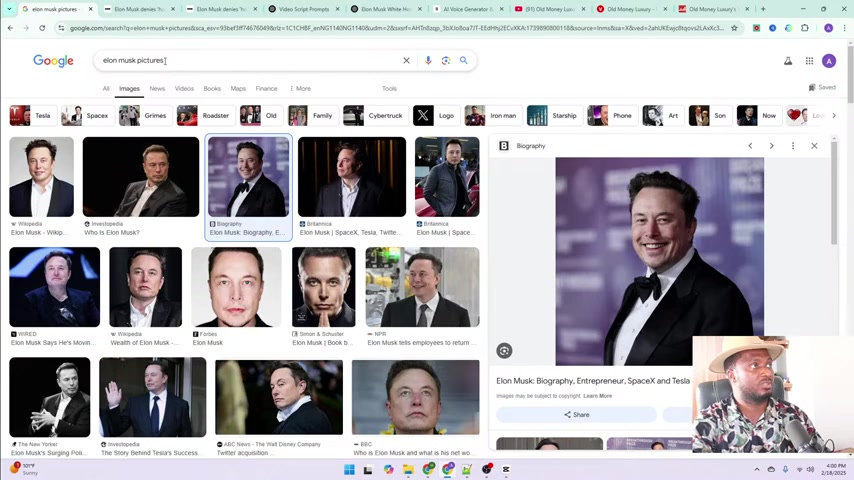Image resolution: width=854 pixels, height=480 pixels.
Task: Open NPR Elon Musk employees thumbnail
Action: [x=423, y=287]
